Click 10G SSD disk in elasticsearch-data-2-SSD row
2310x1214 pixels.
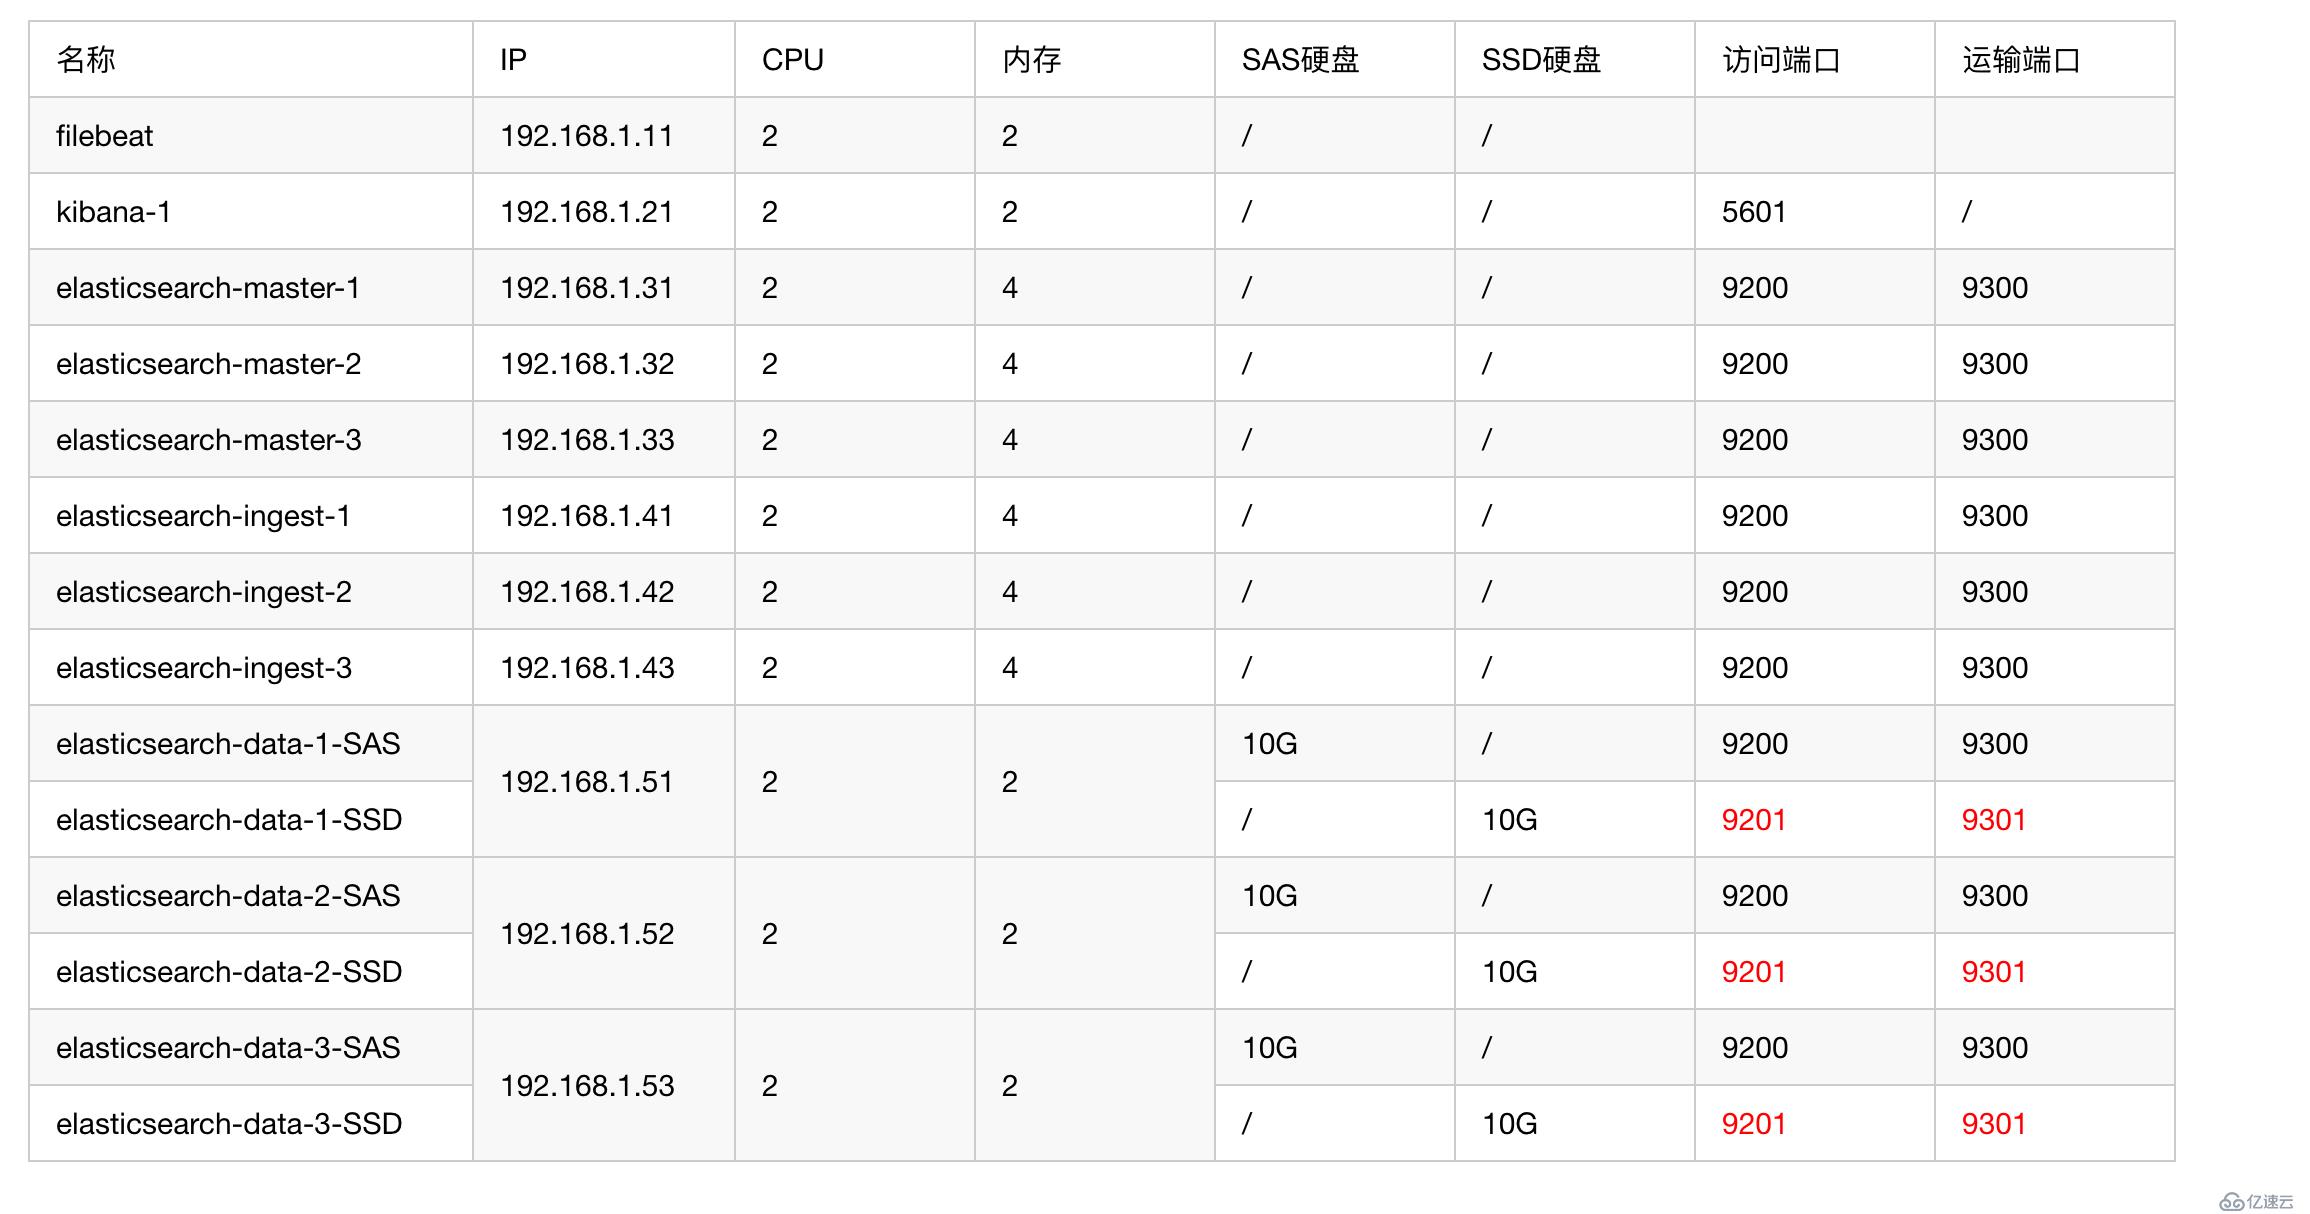pos(1510,972)
